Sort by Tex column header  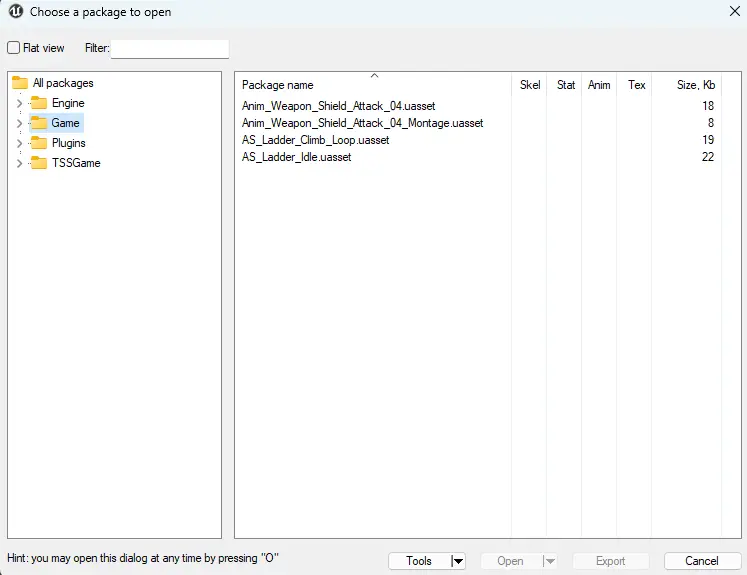tap(635, 85)
